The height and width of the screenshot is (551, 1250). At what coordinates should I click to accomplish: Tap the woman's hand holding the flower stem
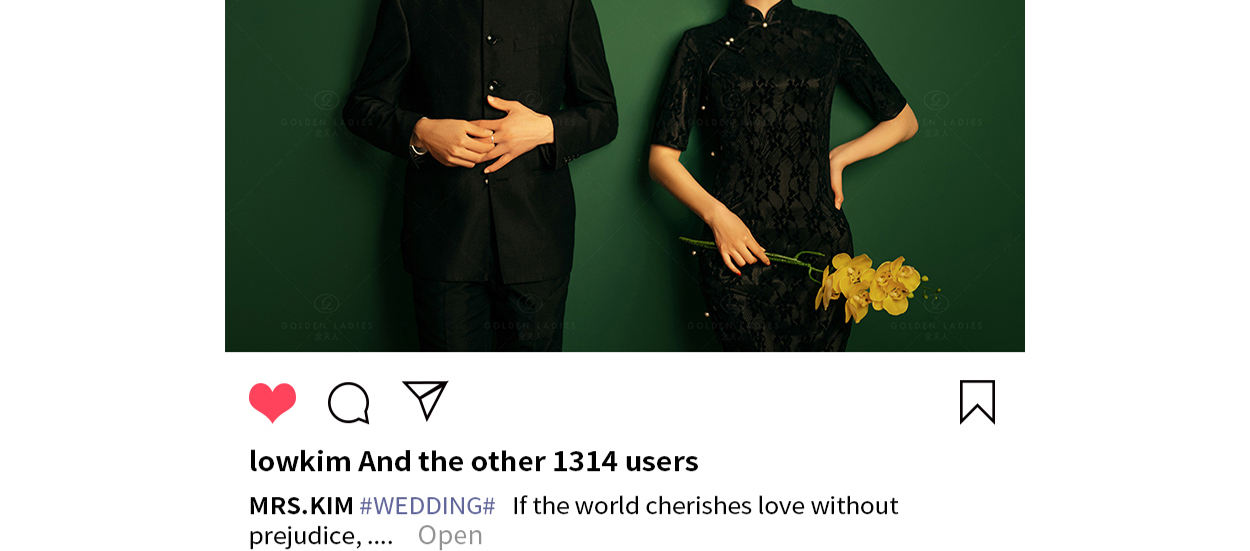tap(738, 245)
